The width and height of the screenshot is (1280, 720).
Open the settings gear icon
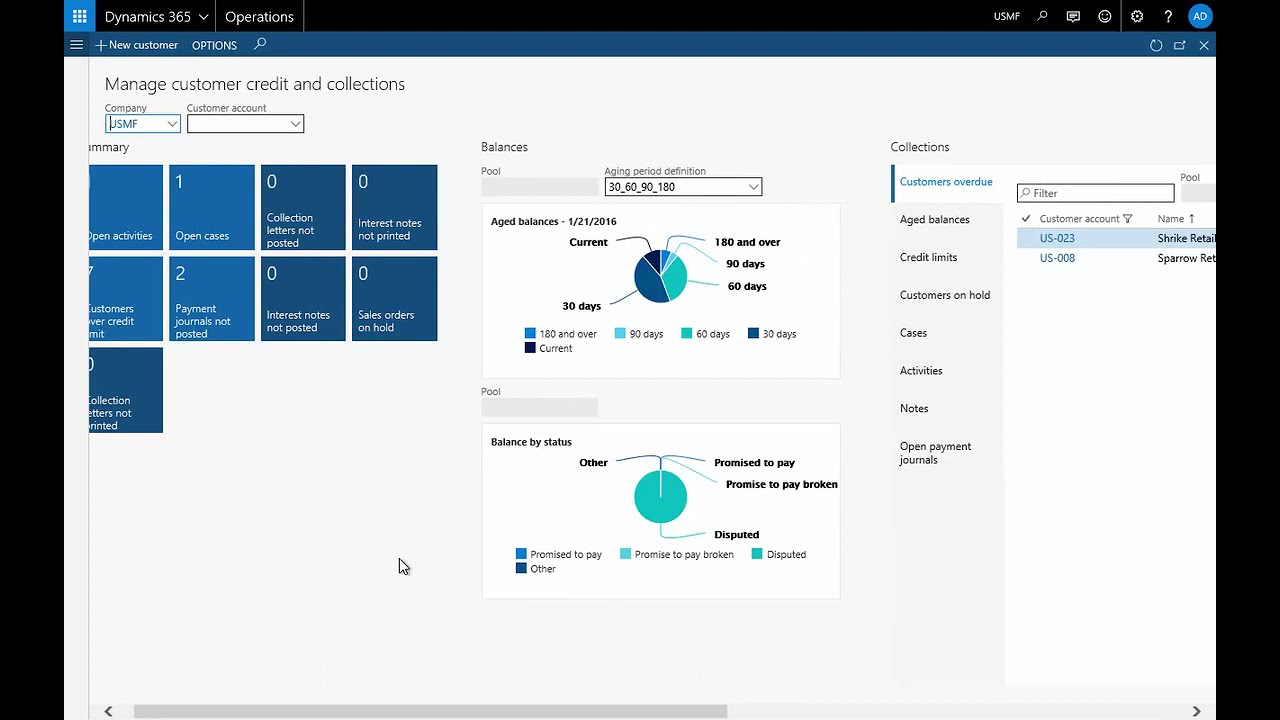click(x=1137, y=16)
